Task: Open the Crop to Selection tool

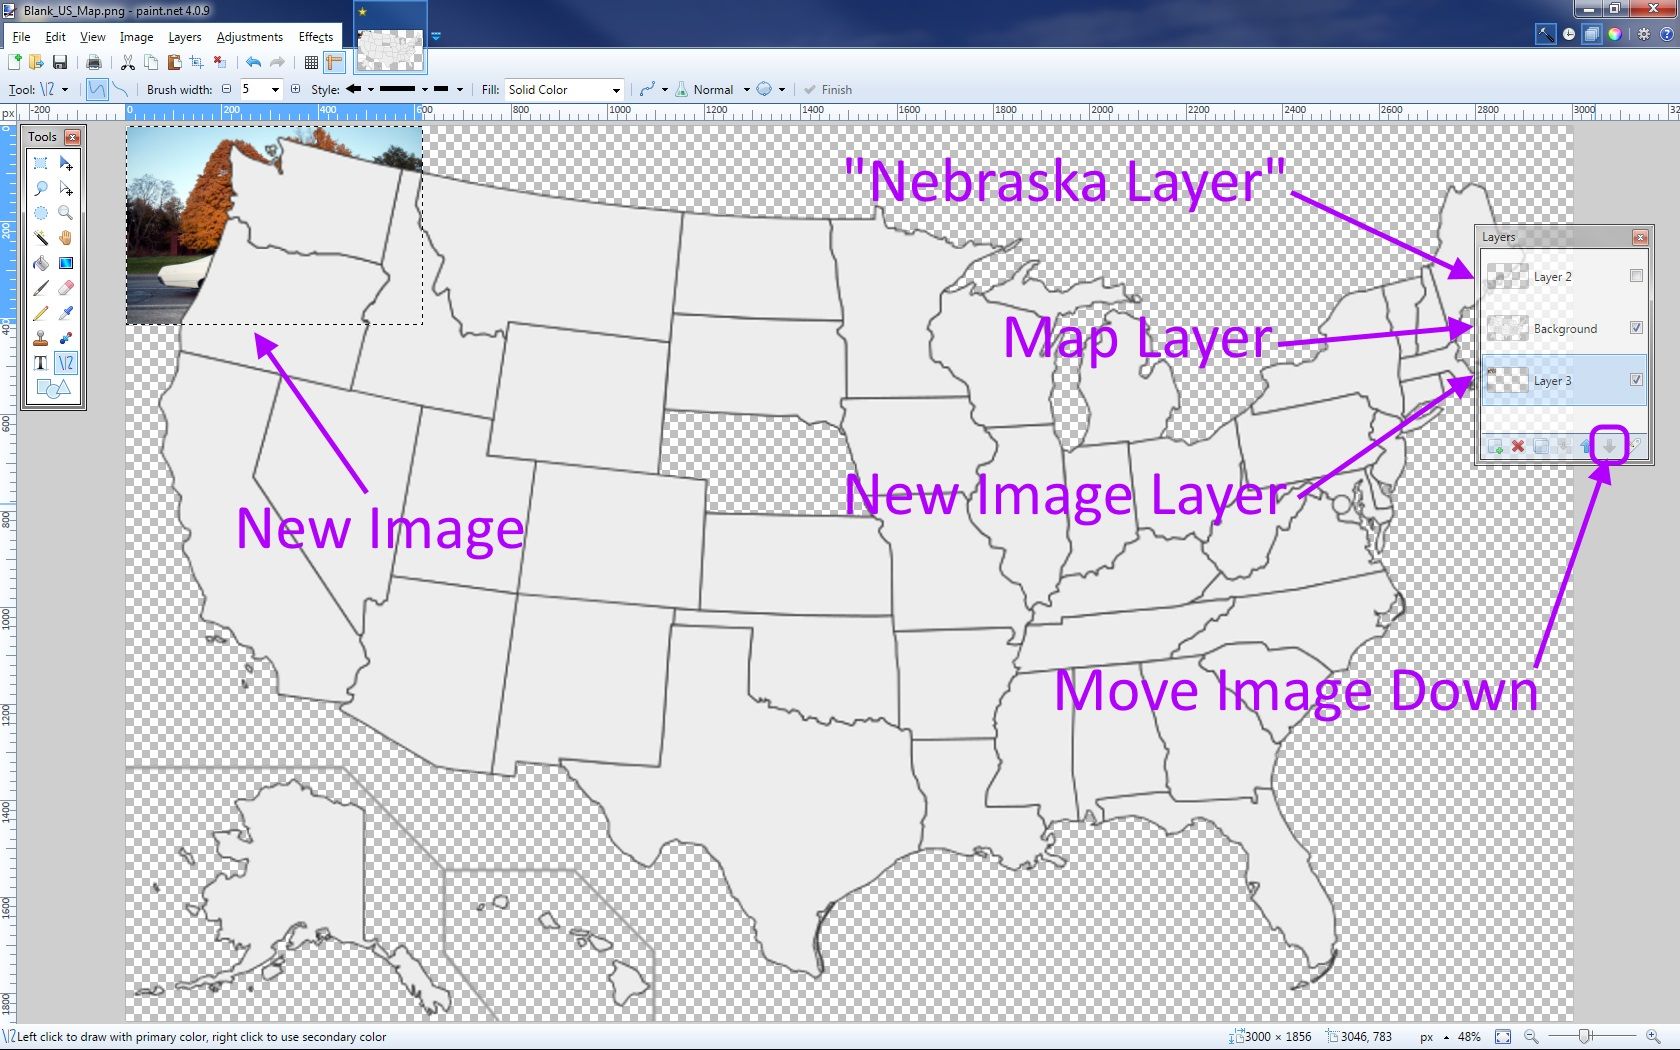Action: [x=197, y=62]
